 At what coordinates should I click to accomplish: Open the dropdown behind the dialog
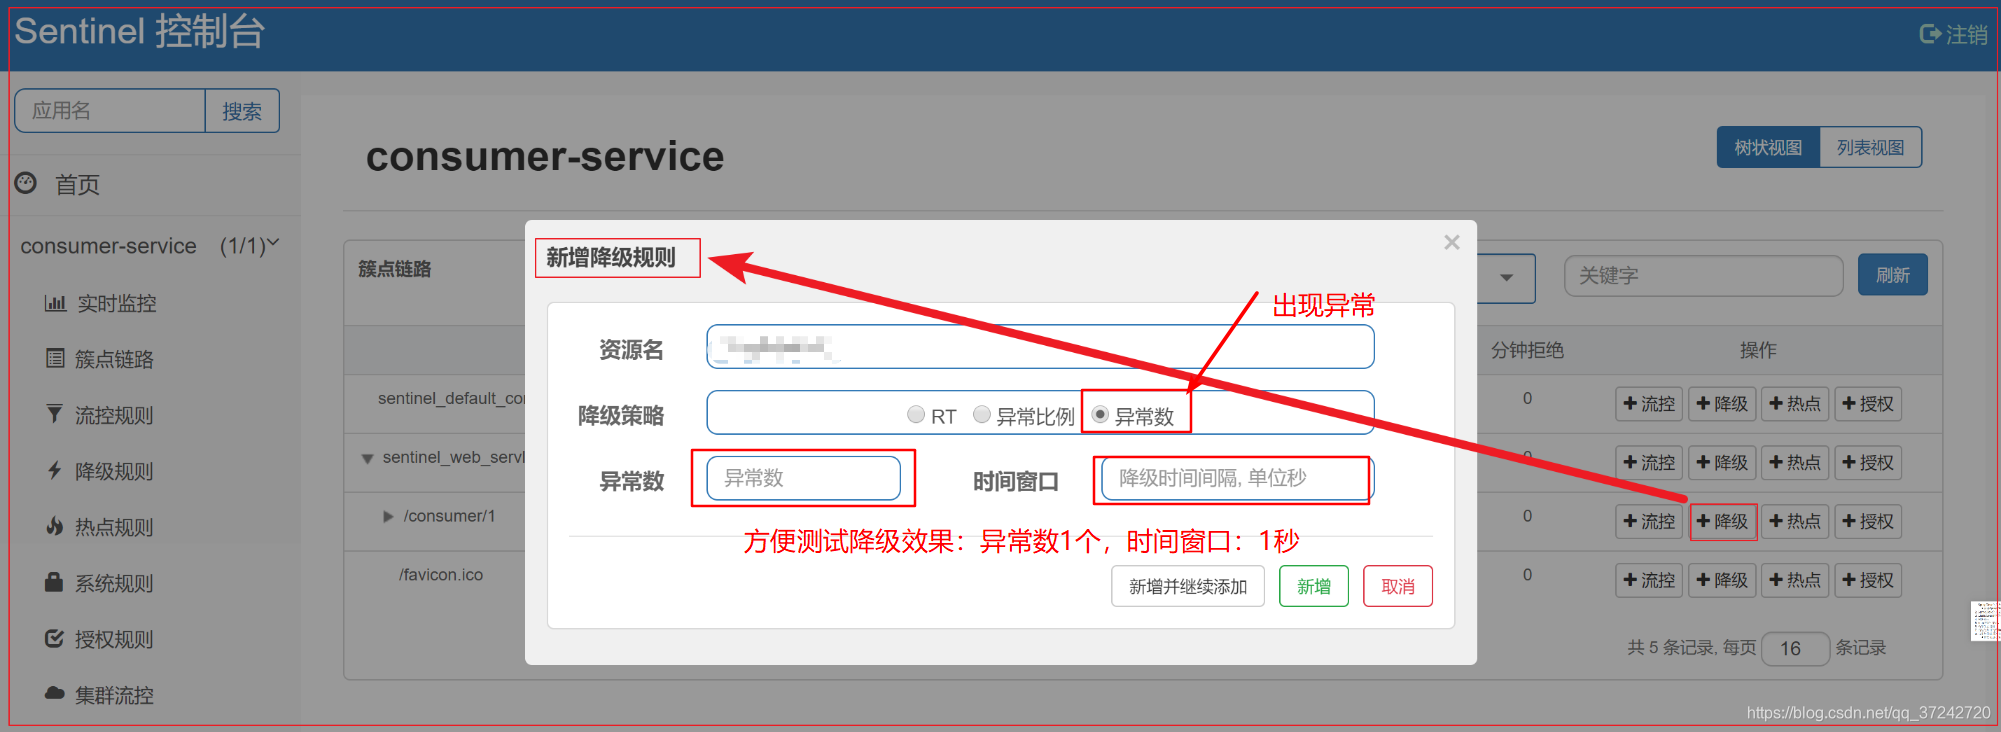coord(1506,277)
